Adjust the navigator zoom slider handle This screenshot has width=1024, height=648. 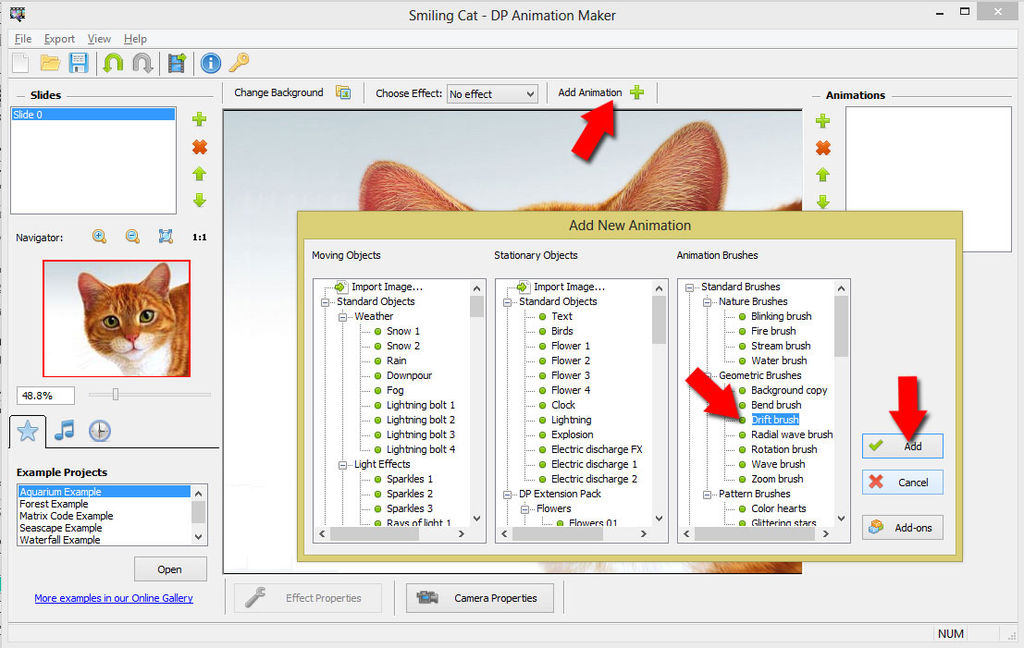click(x=116, y=394)
